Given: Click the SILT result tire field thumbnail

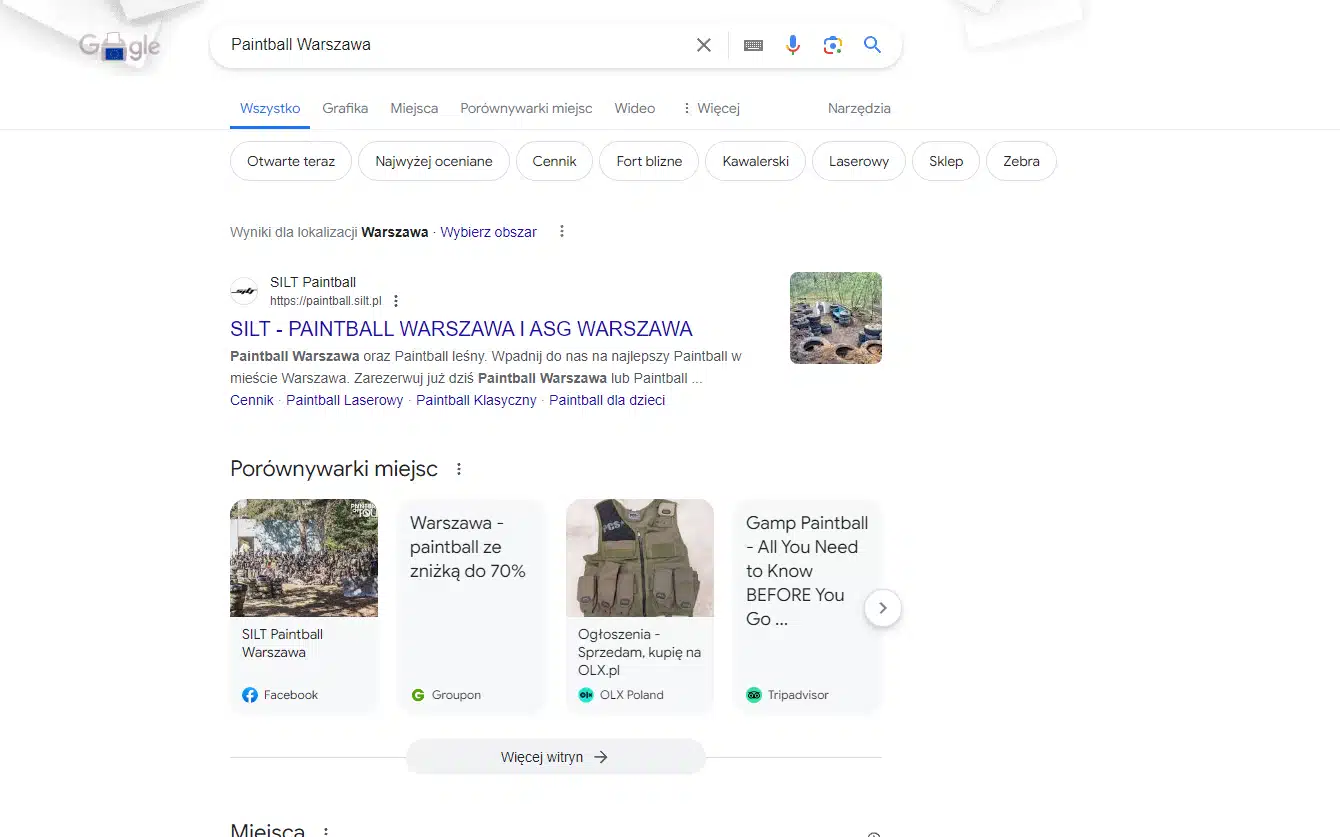Looking at the screenshot, I should (x=836, y=318).
